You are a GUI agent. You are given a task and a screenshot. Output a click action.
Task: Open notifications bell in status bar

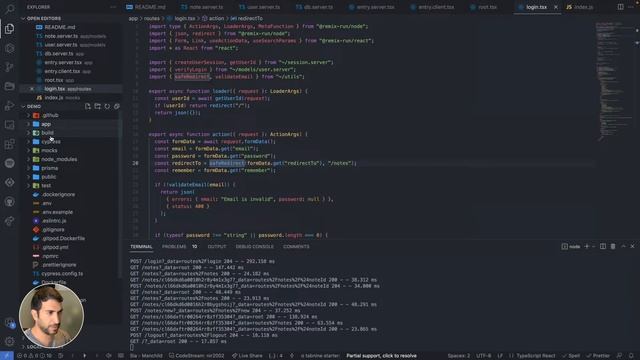click(x=631, y=356)
